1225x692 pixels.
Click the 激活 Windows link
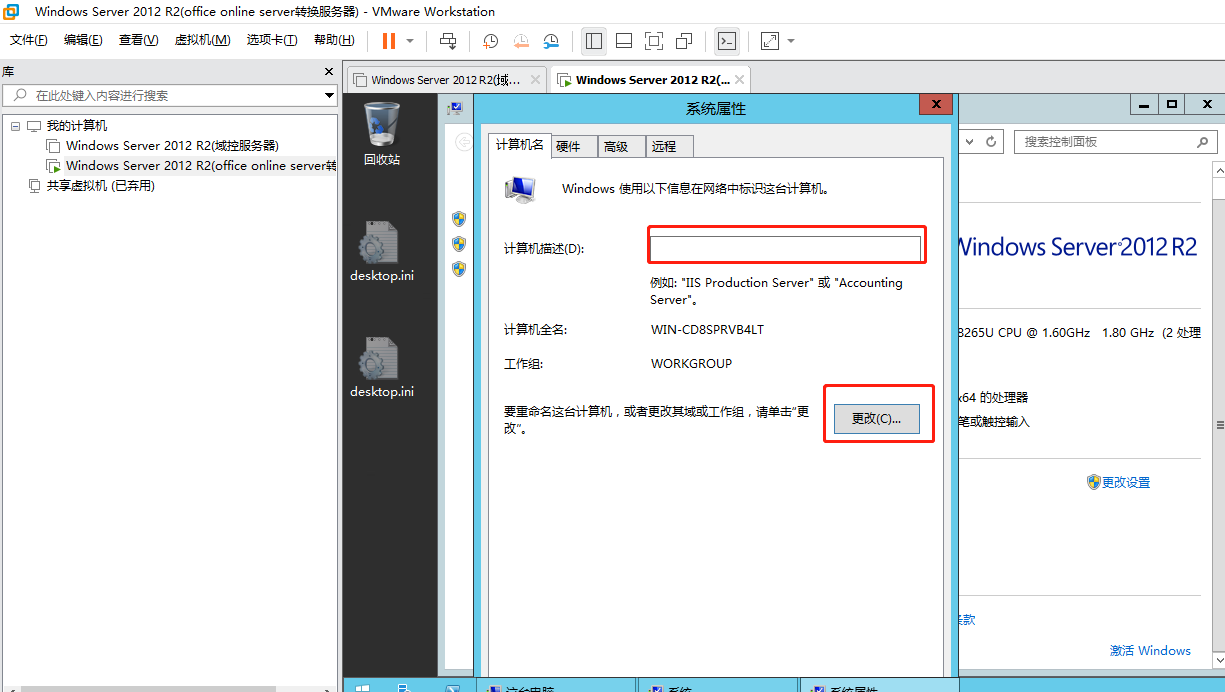[x=1150, y=650]
